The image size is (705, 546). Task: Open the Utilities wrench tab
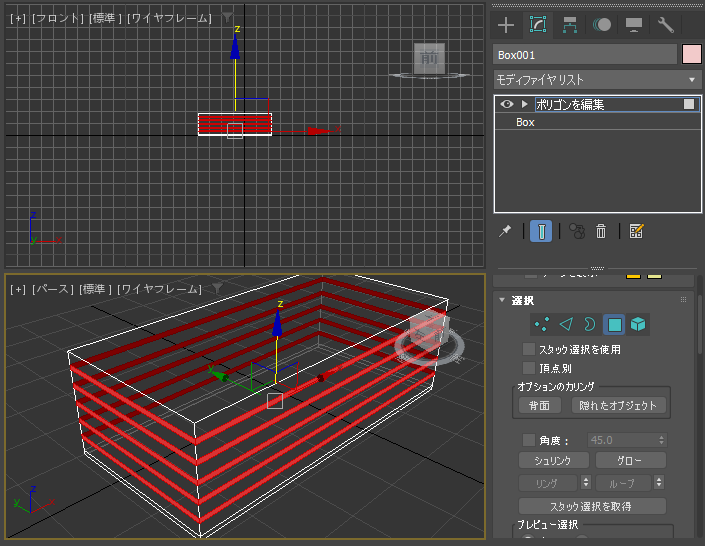pyautogui.click(x=665, y=25)
